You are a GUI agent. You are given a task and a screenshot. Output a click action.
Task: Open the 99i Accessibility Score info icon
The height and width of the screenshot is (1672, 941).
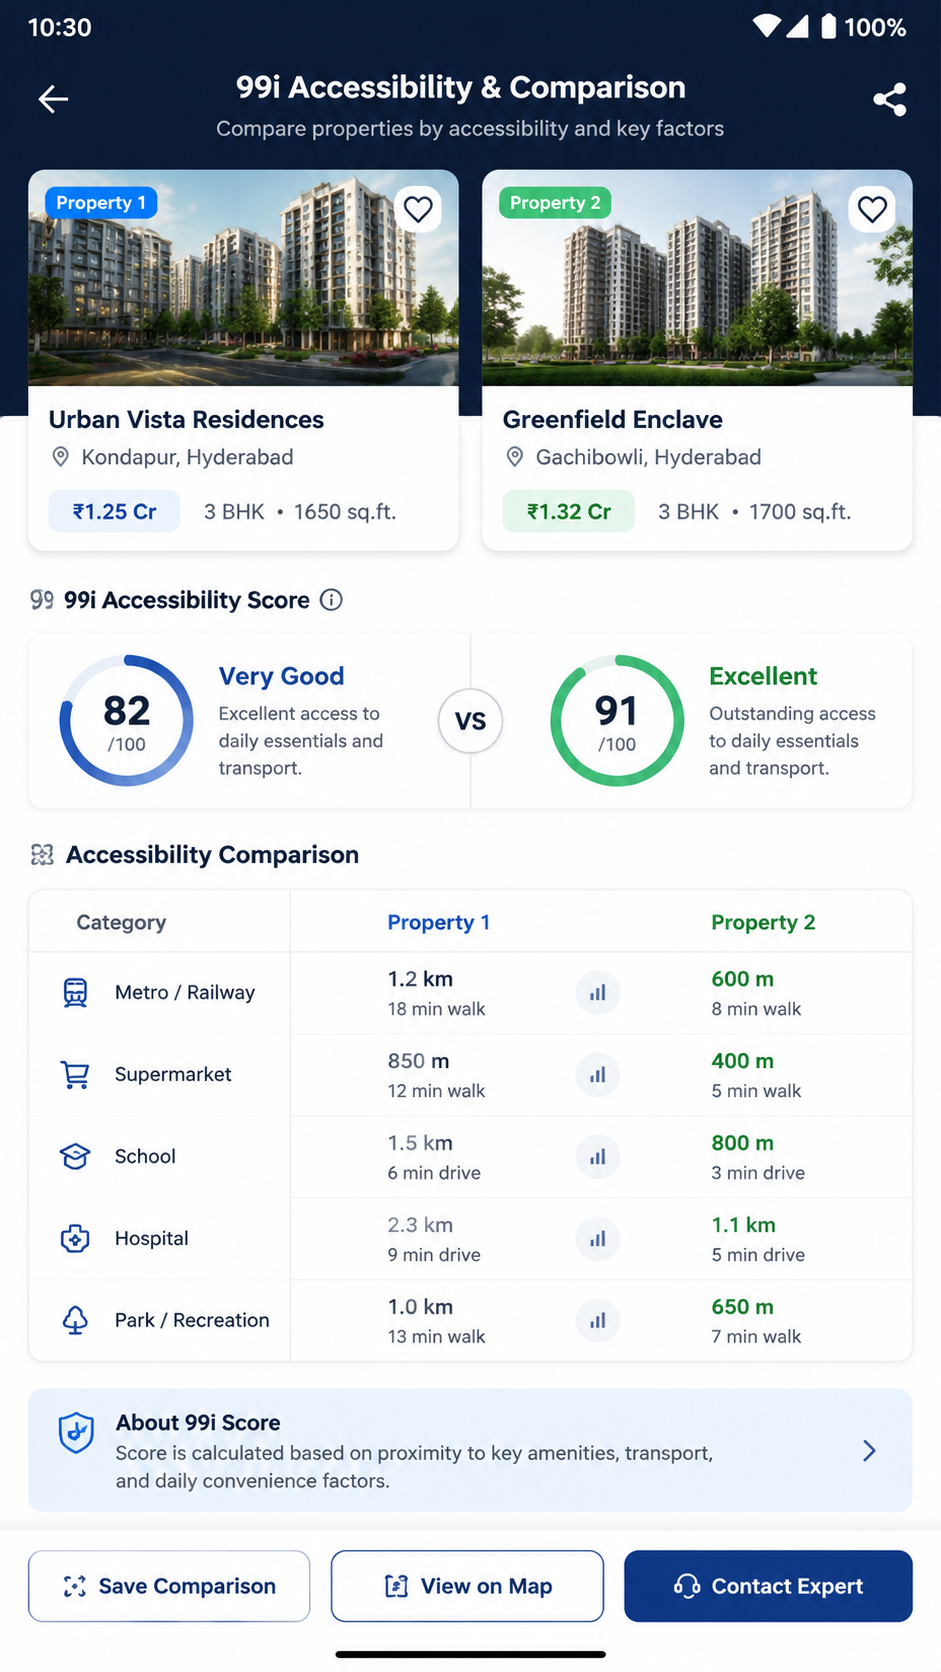pyautogui.click(x=331, y=600)
